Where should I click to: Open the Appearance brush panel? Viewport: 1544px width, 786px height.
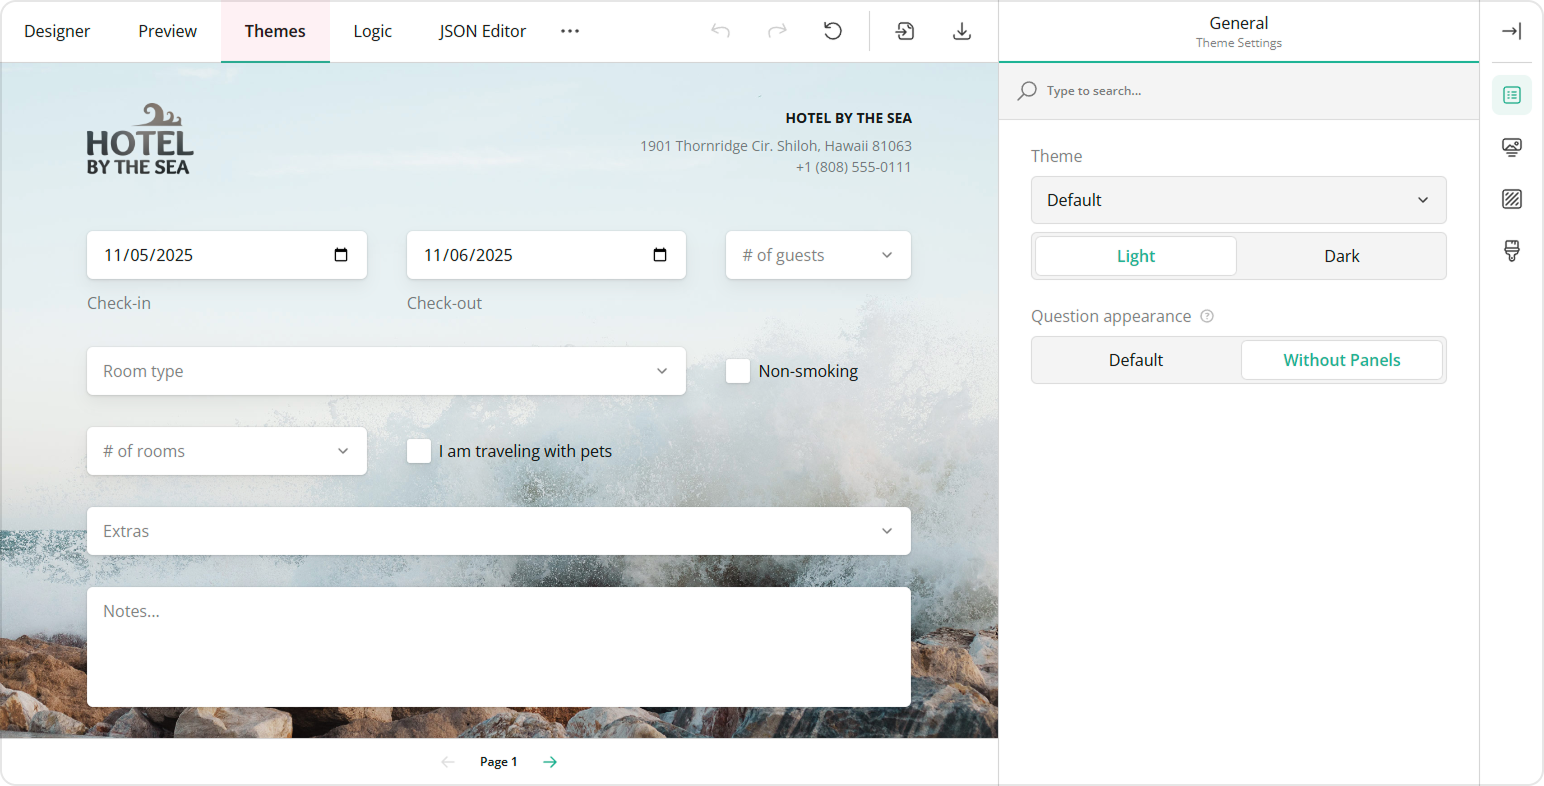(x=1511, y=250)
